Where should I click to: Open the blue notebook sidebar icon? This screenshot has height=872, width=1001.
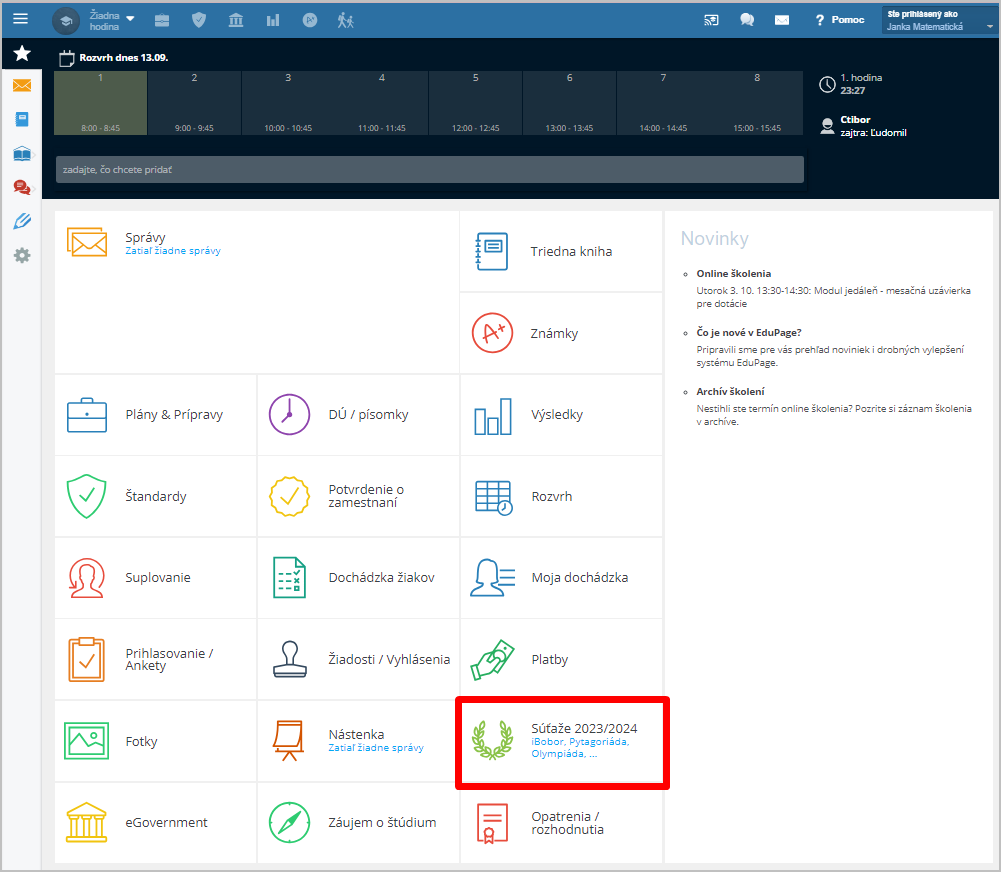pyautogui.click(x=22, y=119)
